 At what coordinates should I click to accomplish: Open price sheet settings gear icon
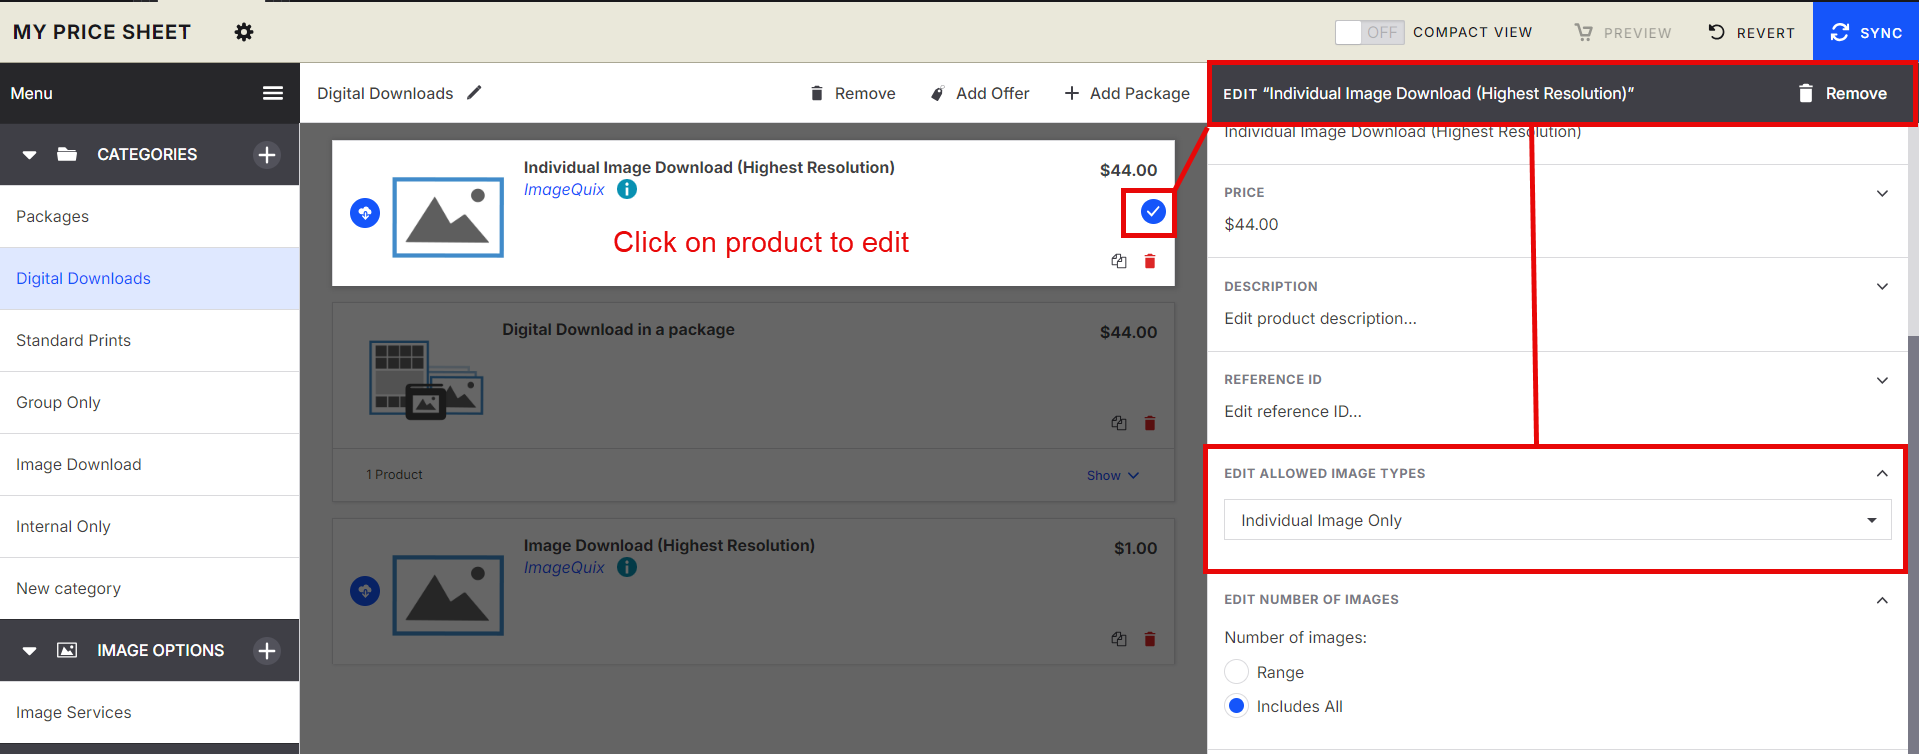tap(244, 32)
